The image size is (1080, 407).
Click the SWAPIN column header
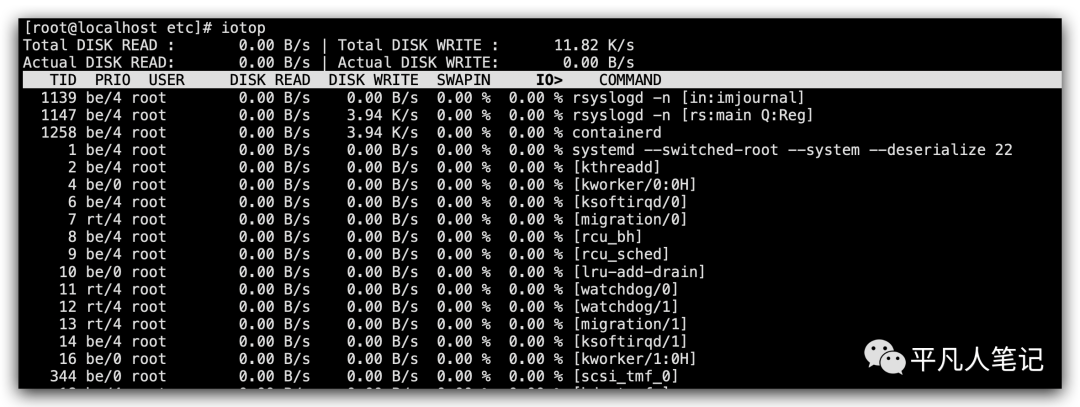pos(464,80)
